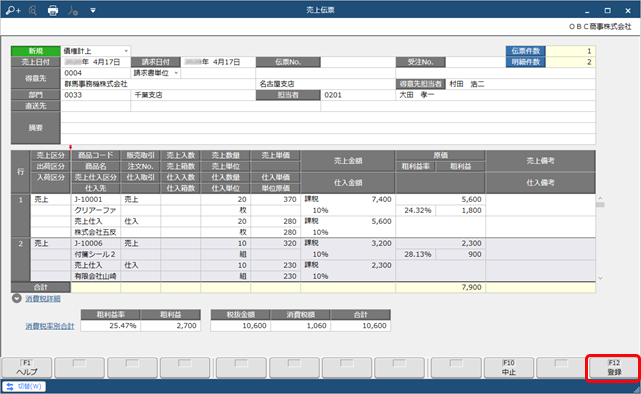Click row number 2 header

pos(20,260)
